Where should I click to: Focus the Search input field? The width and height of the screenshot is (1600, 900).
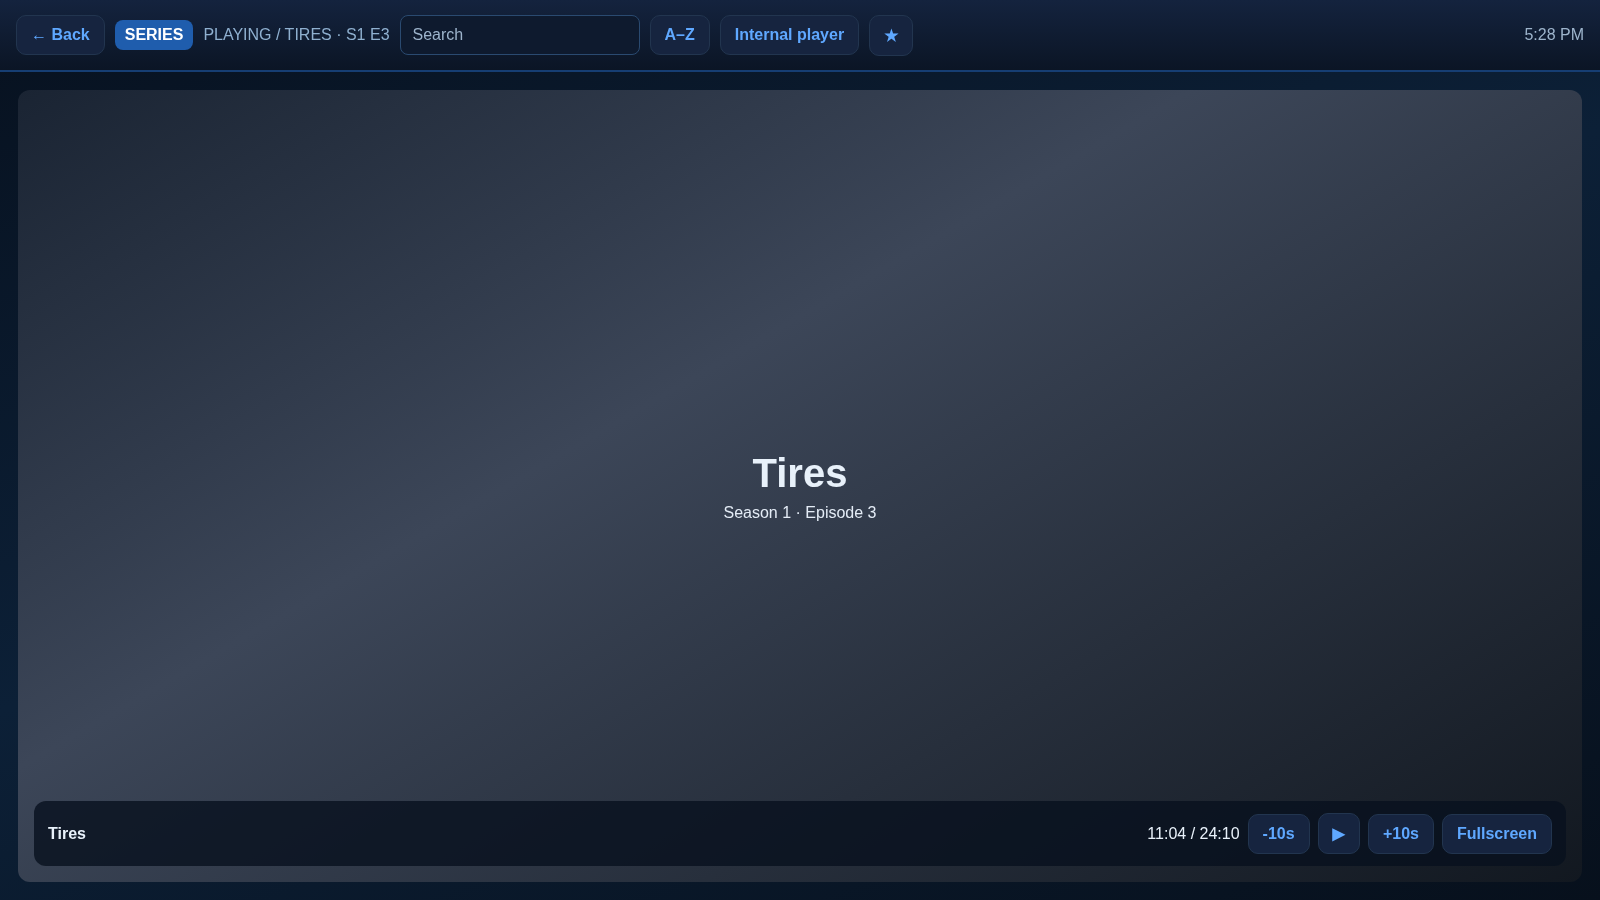(520, 35)
